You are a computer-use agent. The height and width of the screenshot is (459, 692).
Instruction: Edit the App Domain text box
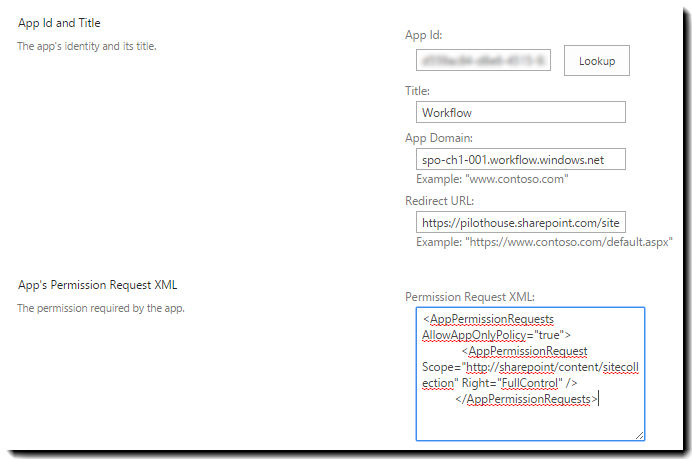[x=521, y=159]
